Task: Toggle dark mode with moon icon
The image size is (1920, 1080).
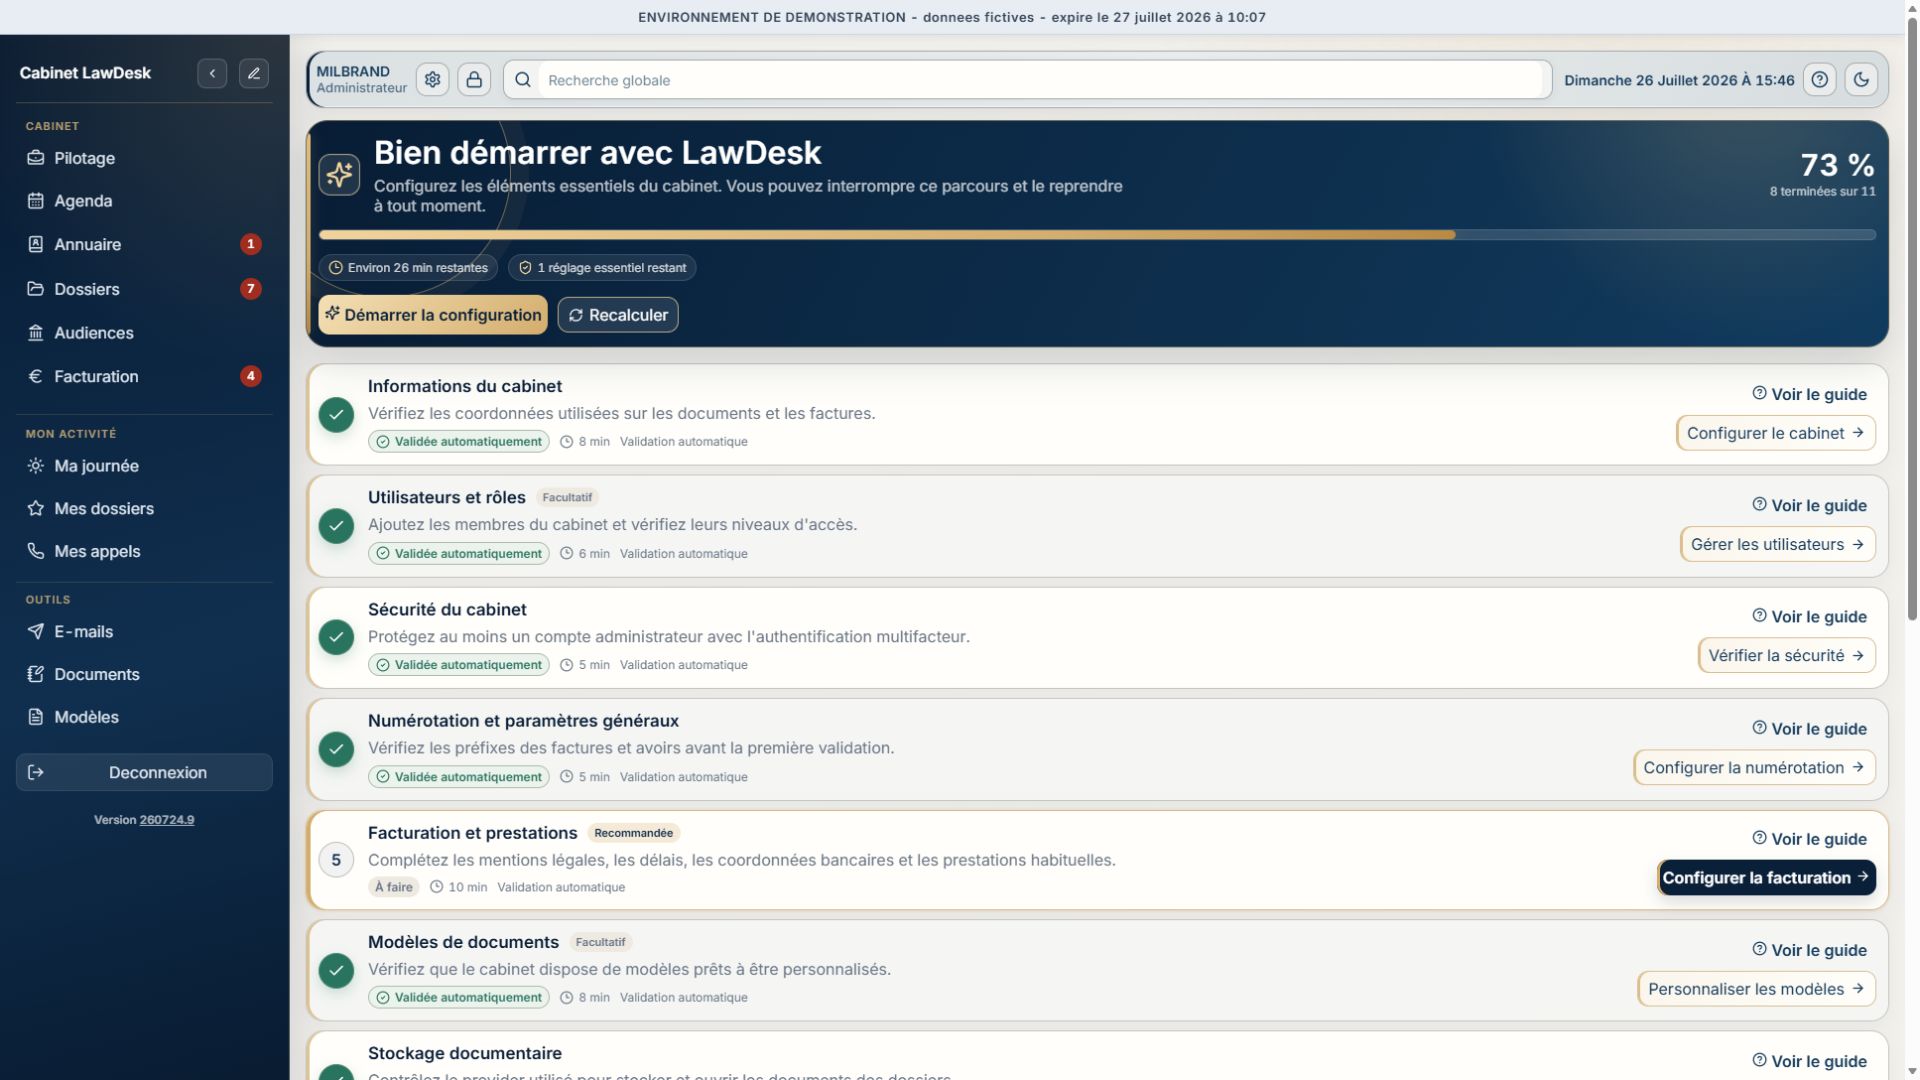Action: coord(1861,80)
